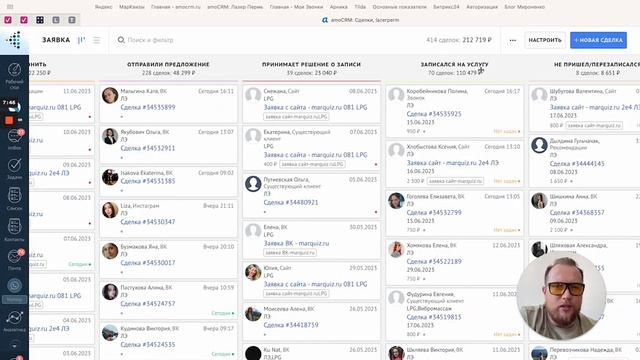Toggle the browser sidebar icon

click(10, 7)
